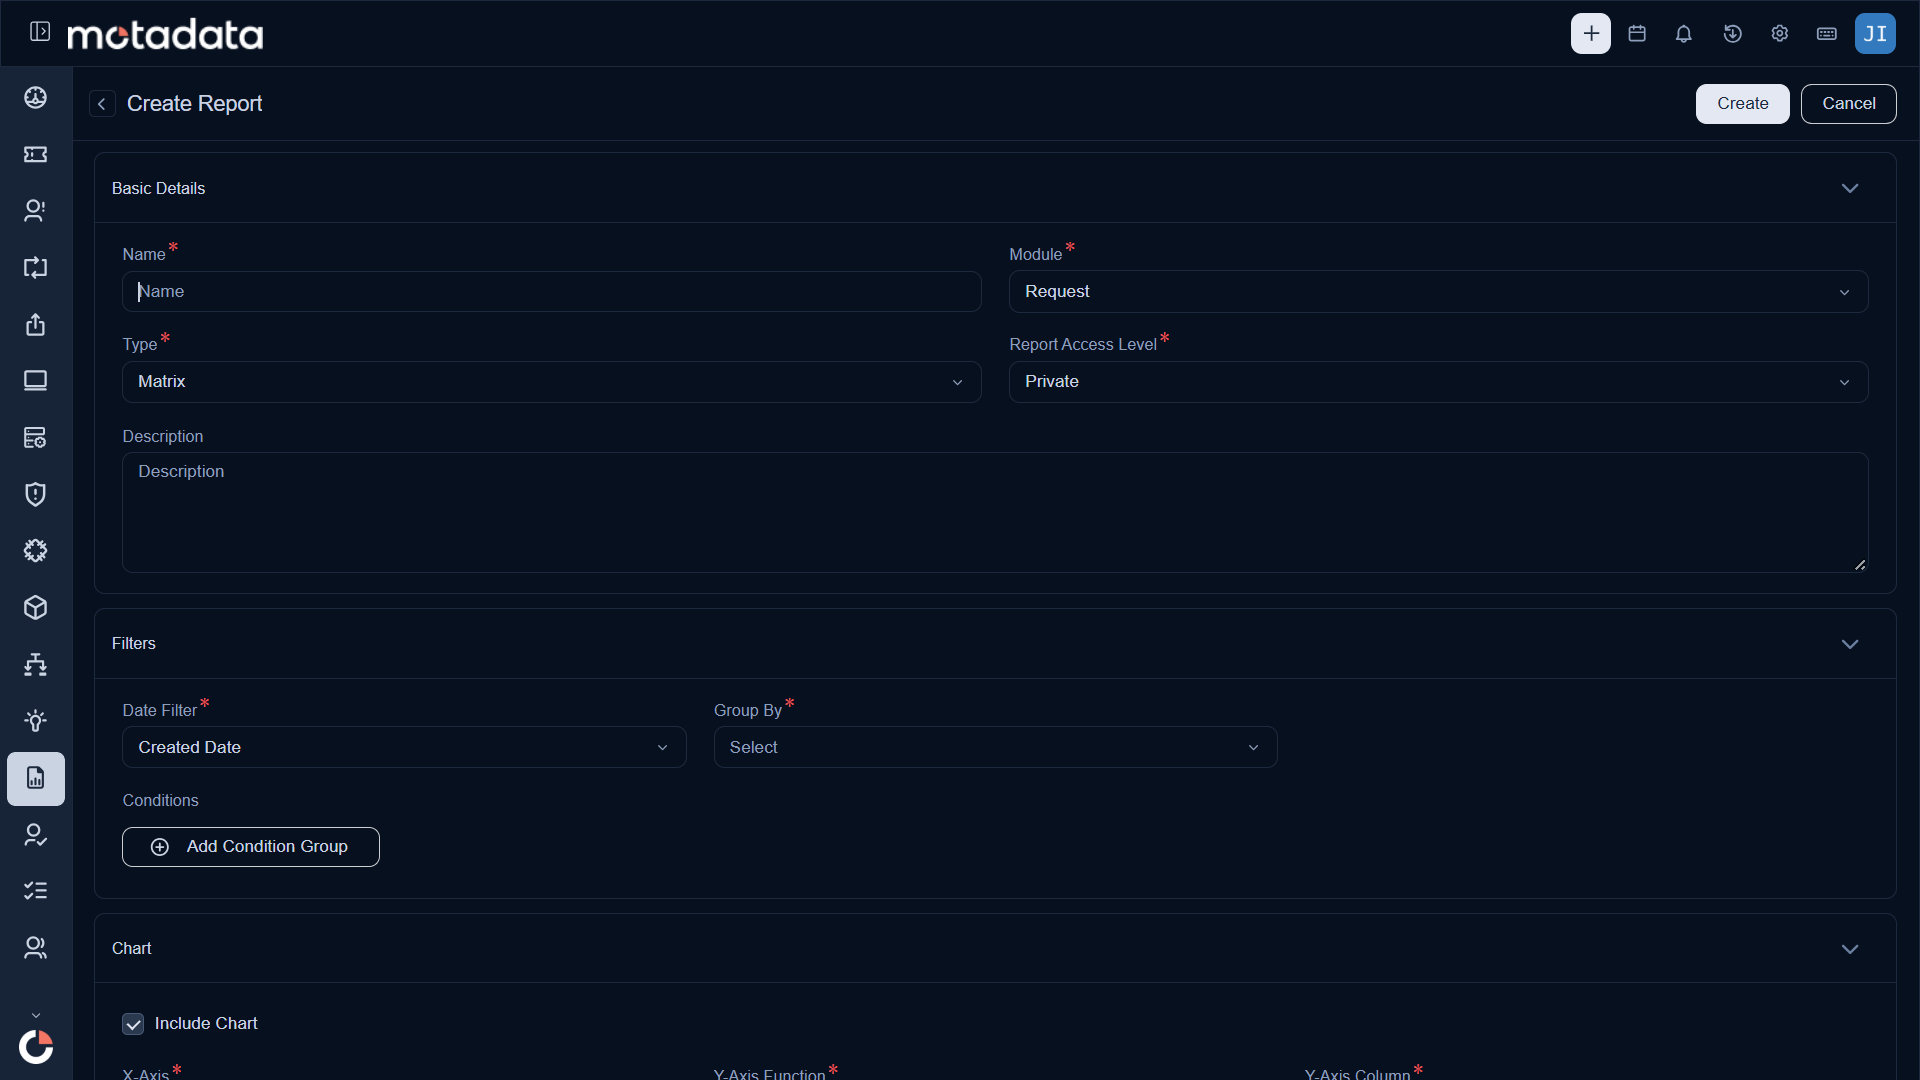
Task: Go back using the arrow beside Create Report
Action: 102,104
